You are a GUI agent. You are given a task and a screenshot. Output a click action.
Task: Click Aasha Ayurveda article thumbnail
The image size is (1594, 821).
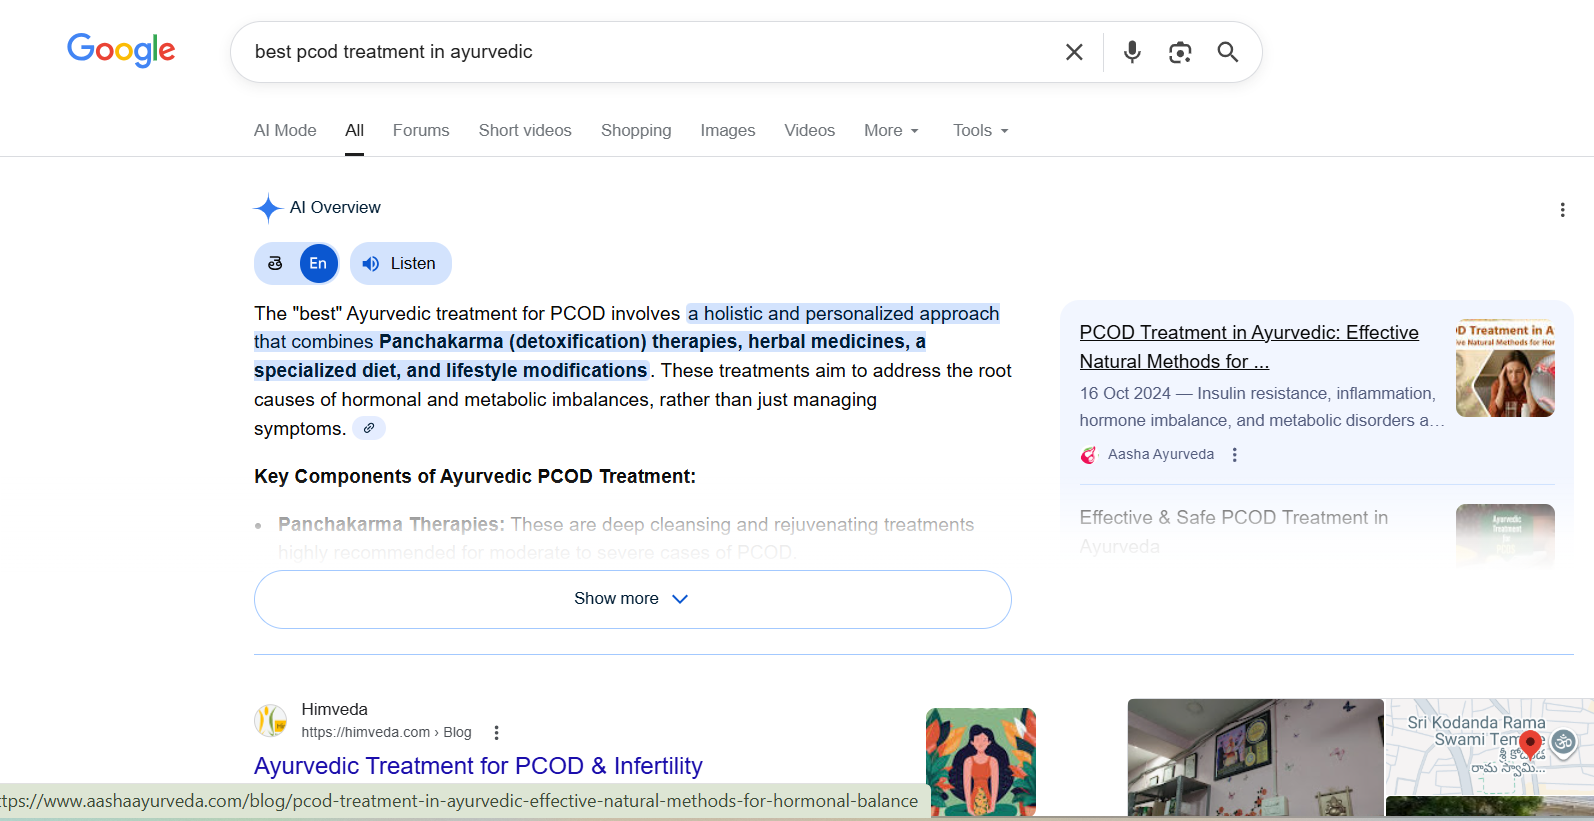click(1505, 368)
